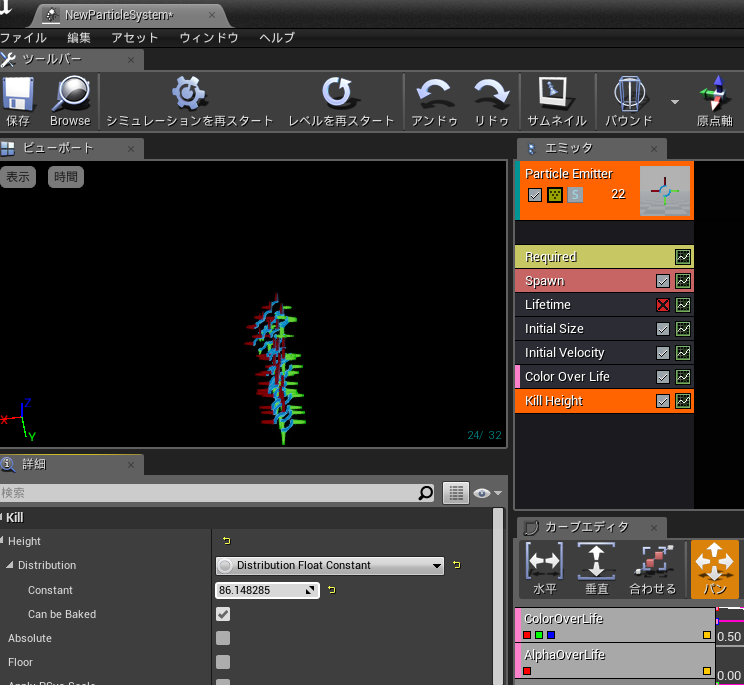Open the バウンド options dropdown arrow
This screenshot has height=685, width=744.
click(x=675, y=102)
